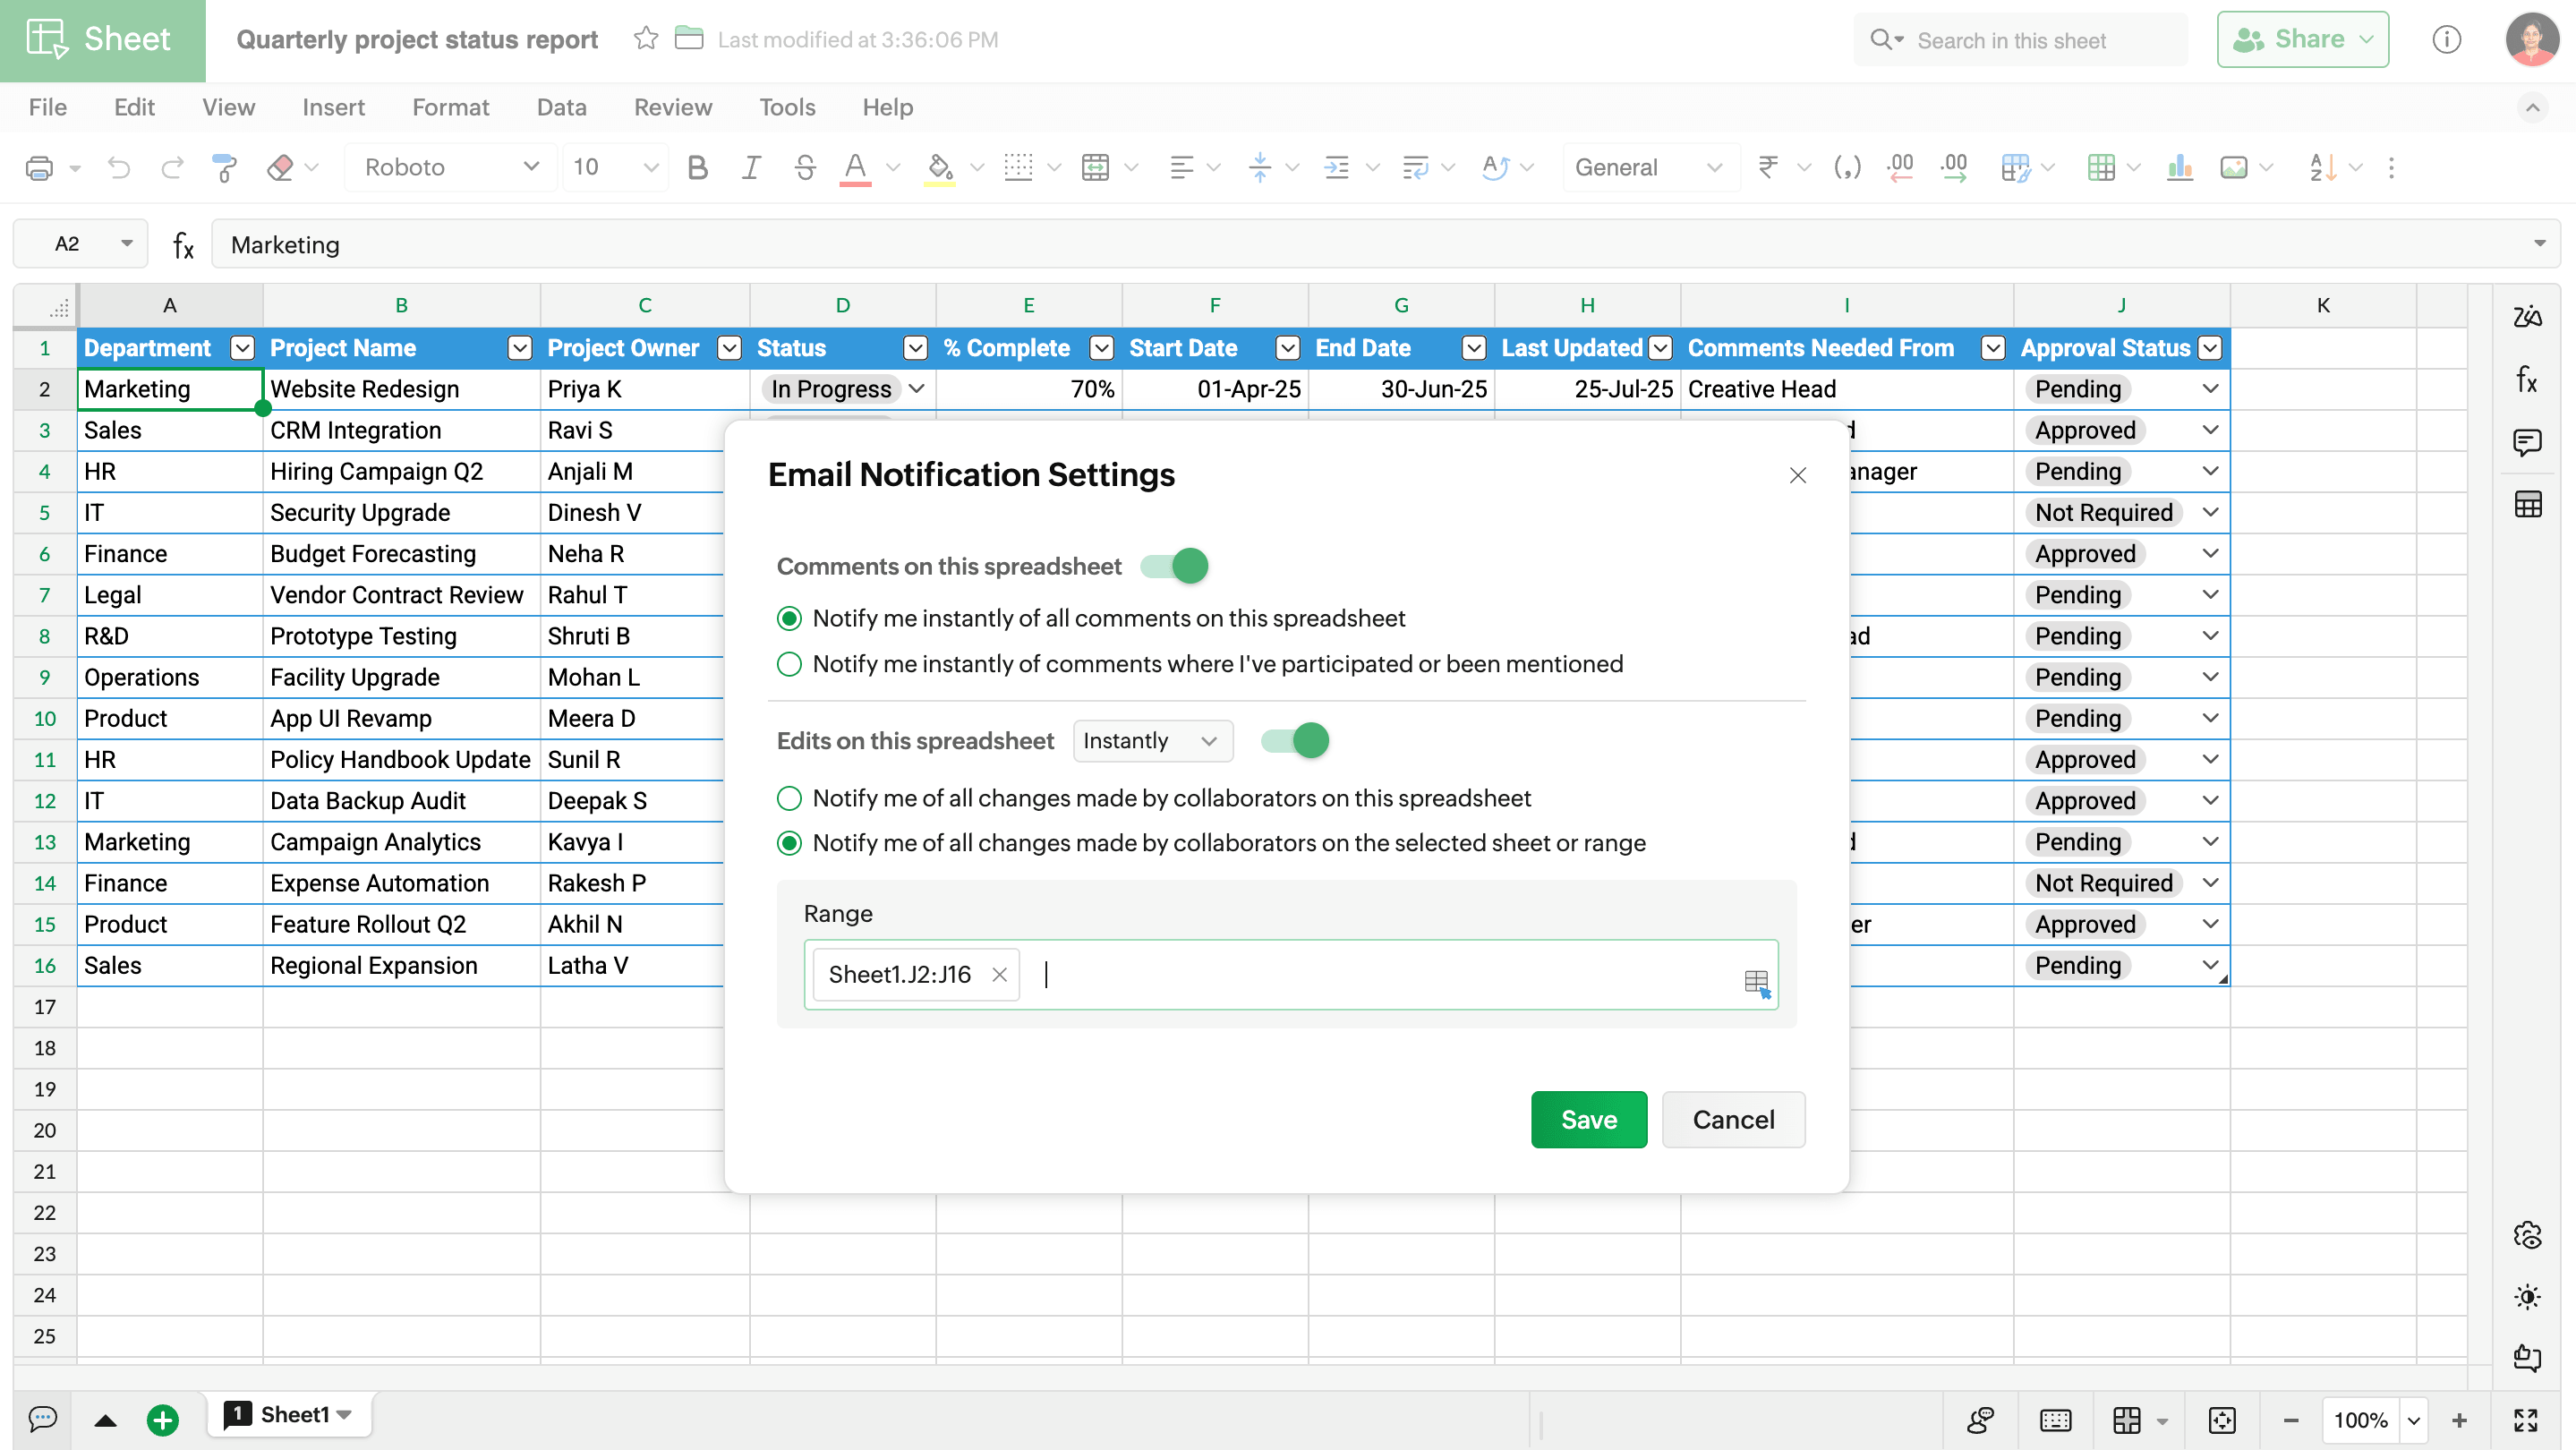The image size is (2576, 1450).
Task: Select notify only where I've participated or mentioned
Action: click(789, 664)
